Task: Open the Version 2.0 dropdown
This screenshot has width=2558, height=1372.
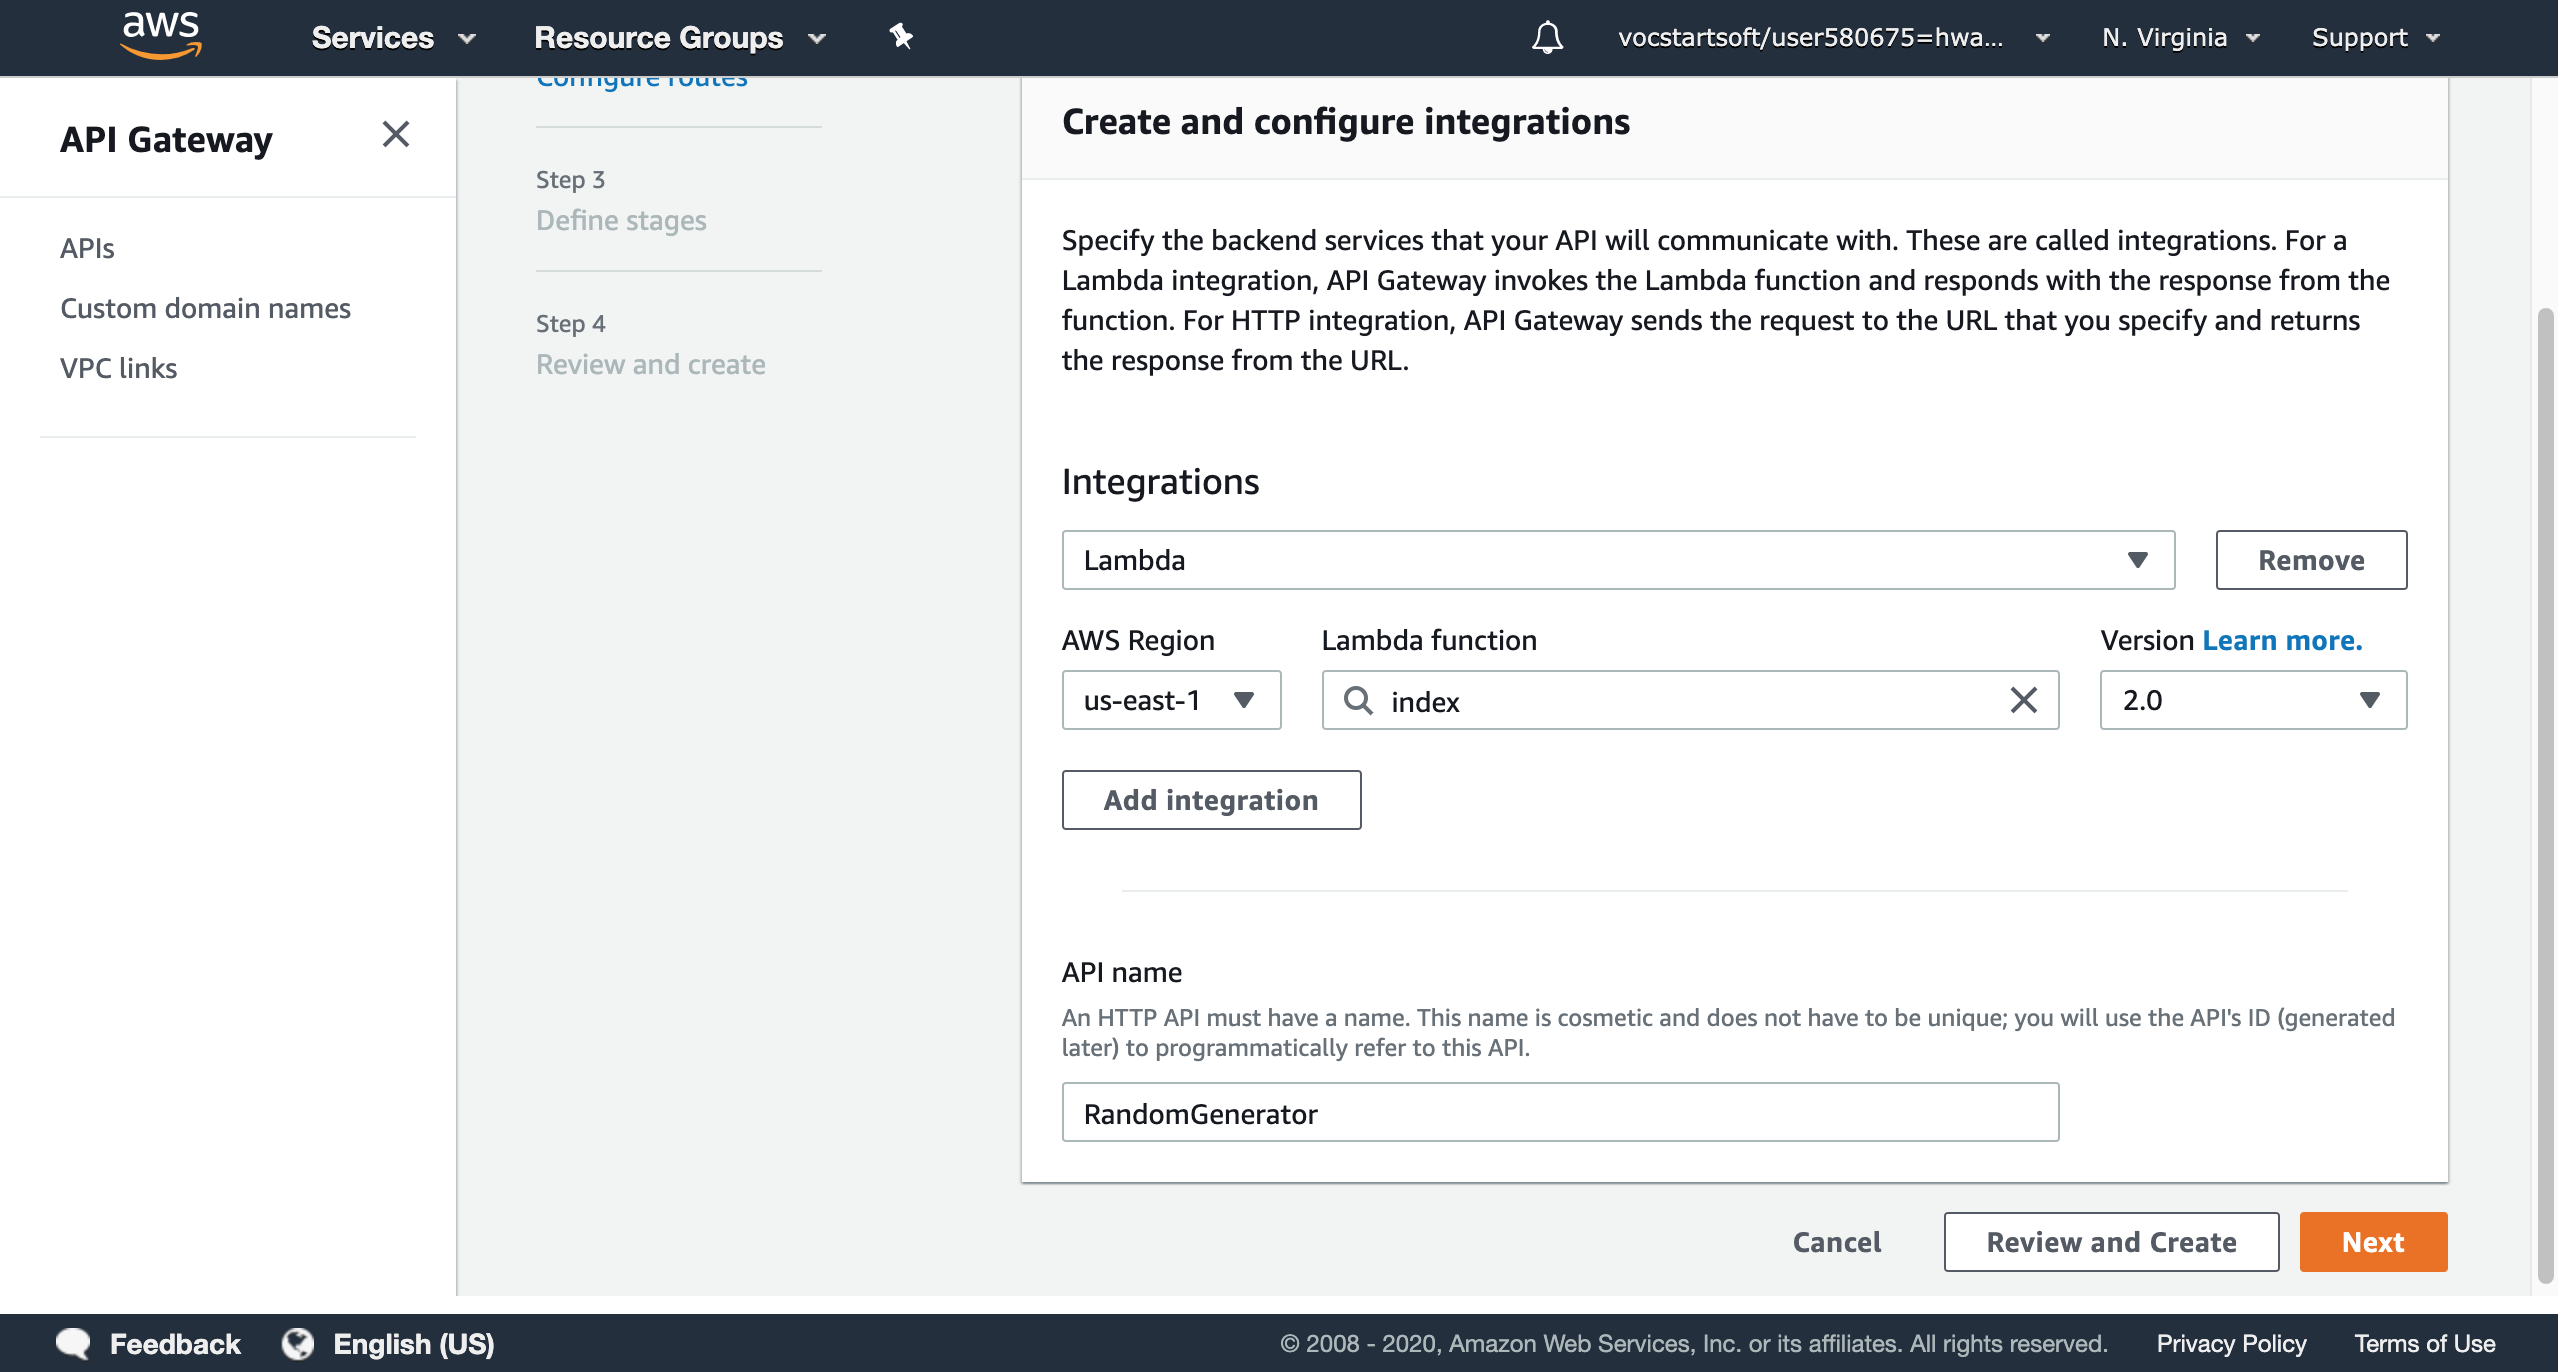Action: (2253, 700)
